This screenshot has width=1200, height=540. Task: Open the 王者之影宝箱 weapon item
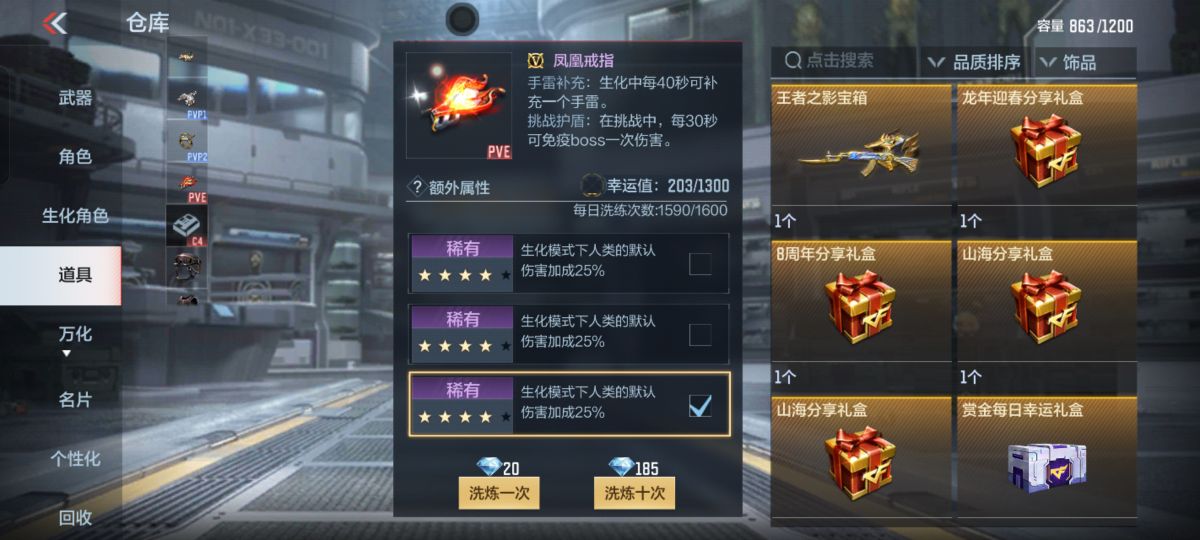pyautogui.click(x=861, y=145)
